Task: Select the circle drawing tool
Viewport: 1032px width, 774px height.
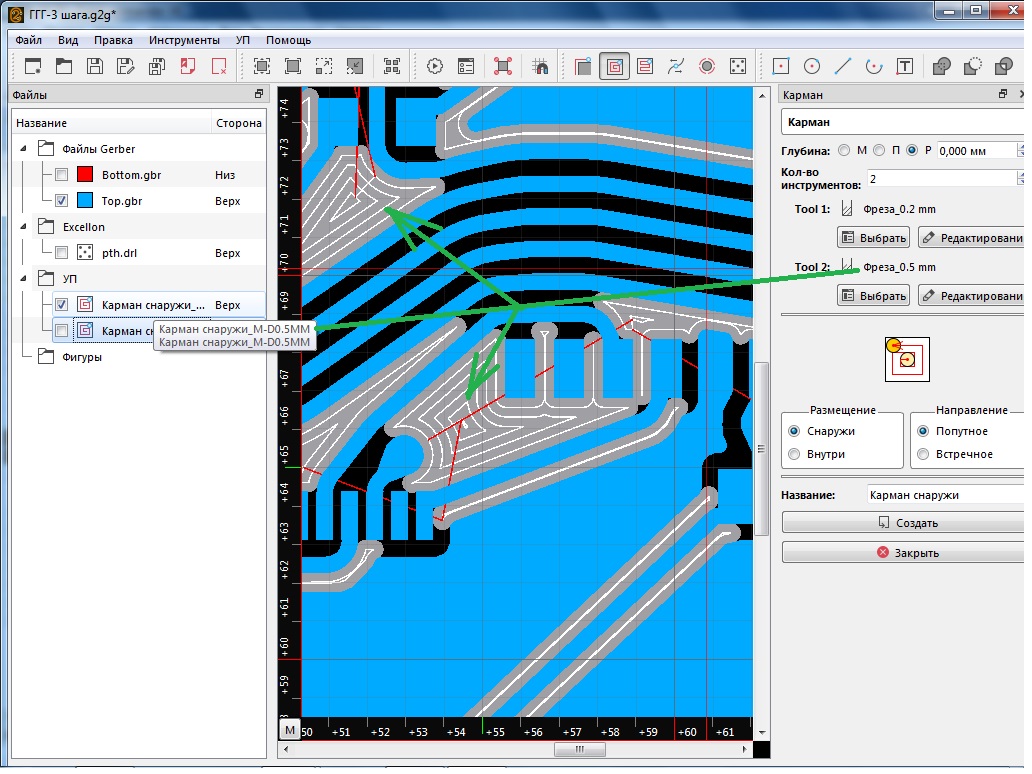Action: point(812,66)
